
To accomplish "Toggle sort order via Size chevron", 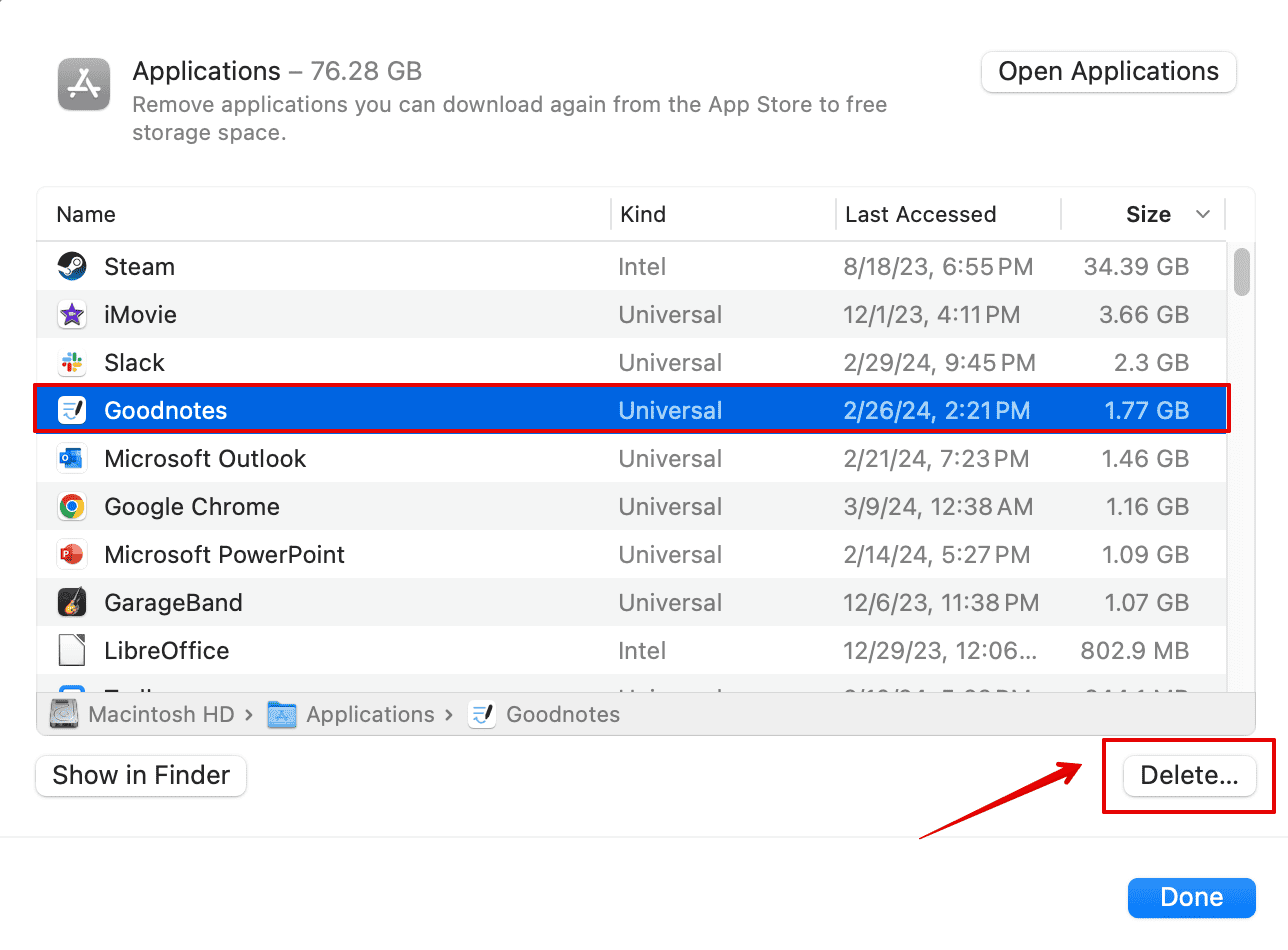I will [x=1203, y=214].
